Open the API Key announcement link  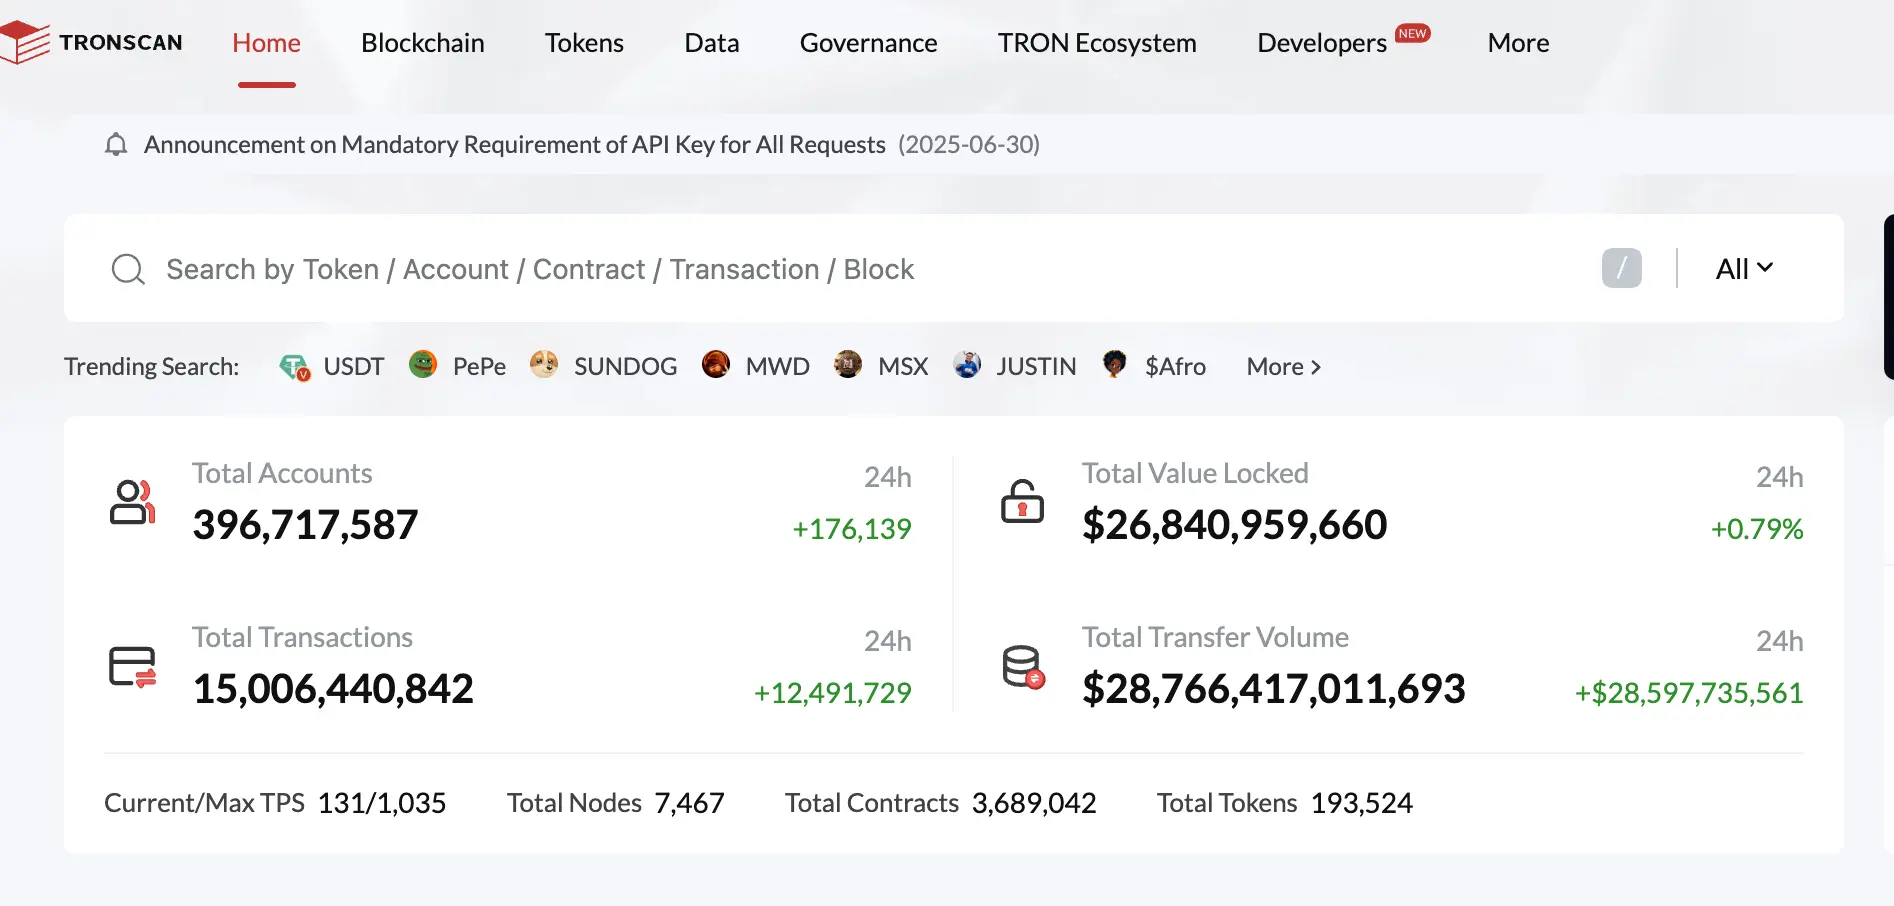coord(515,145)
